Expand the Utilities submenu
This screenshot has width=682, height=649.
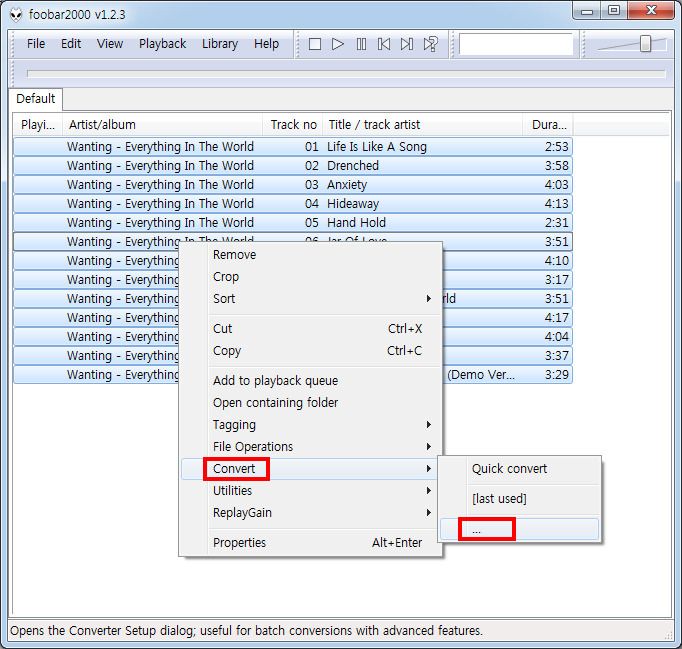pyautogui.click(x=311, y=490)
